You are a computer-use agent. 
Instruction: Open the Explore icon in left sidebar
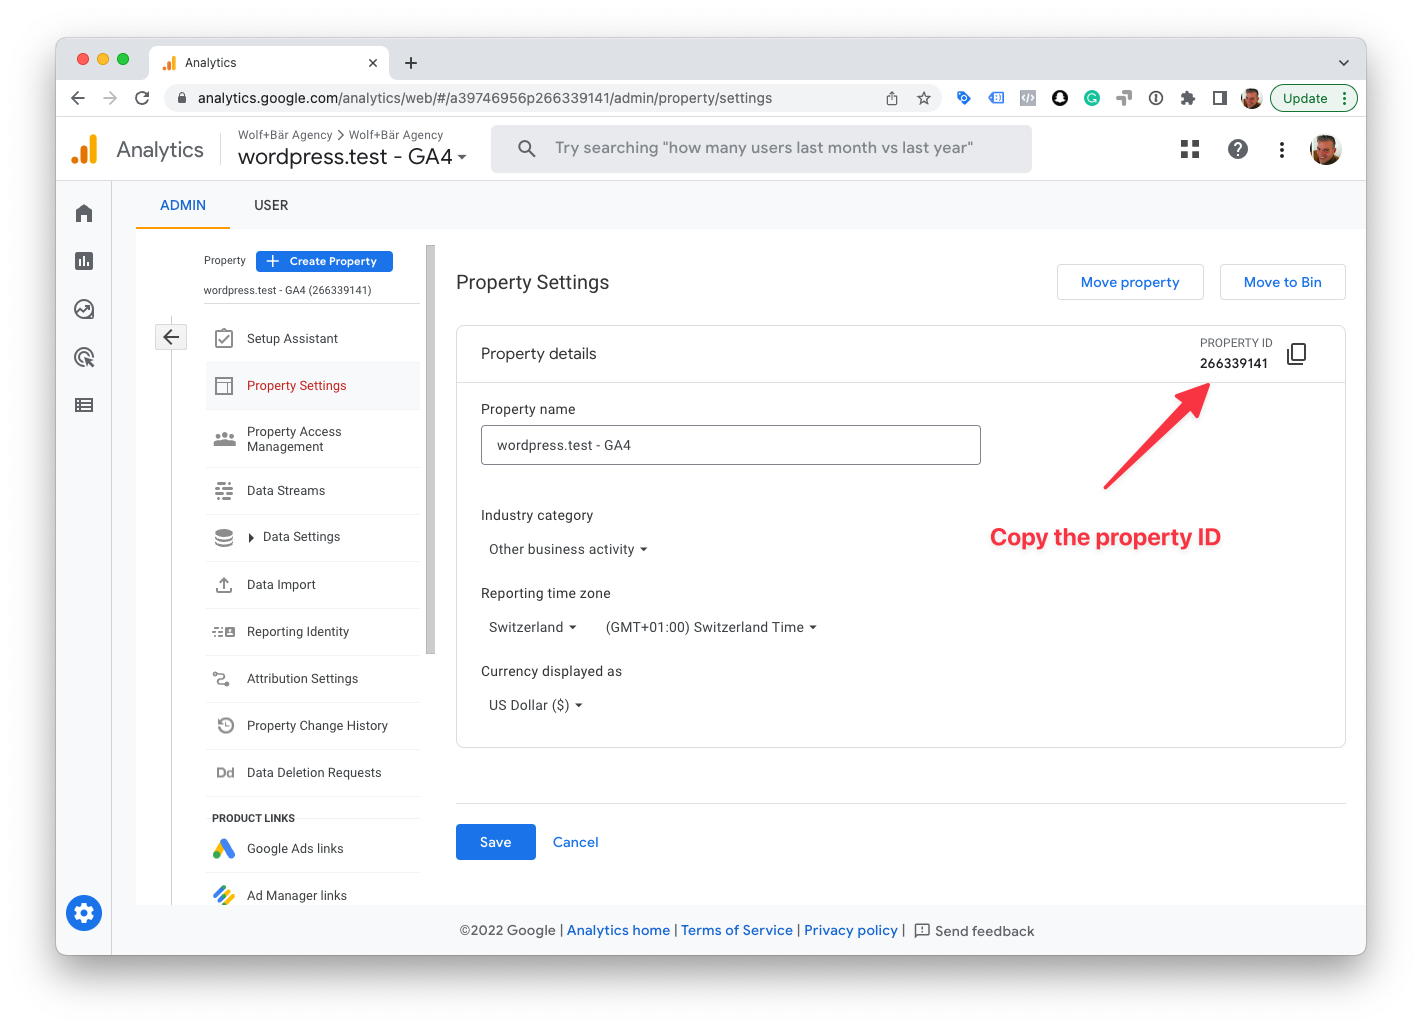click(84, 309)
